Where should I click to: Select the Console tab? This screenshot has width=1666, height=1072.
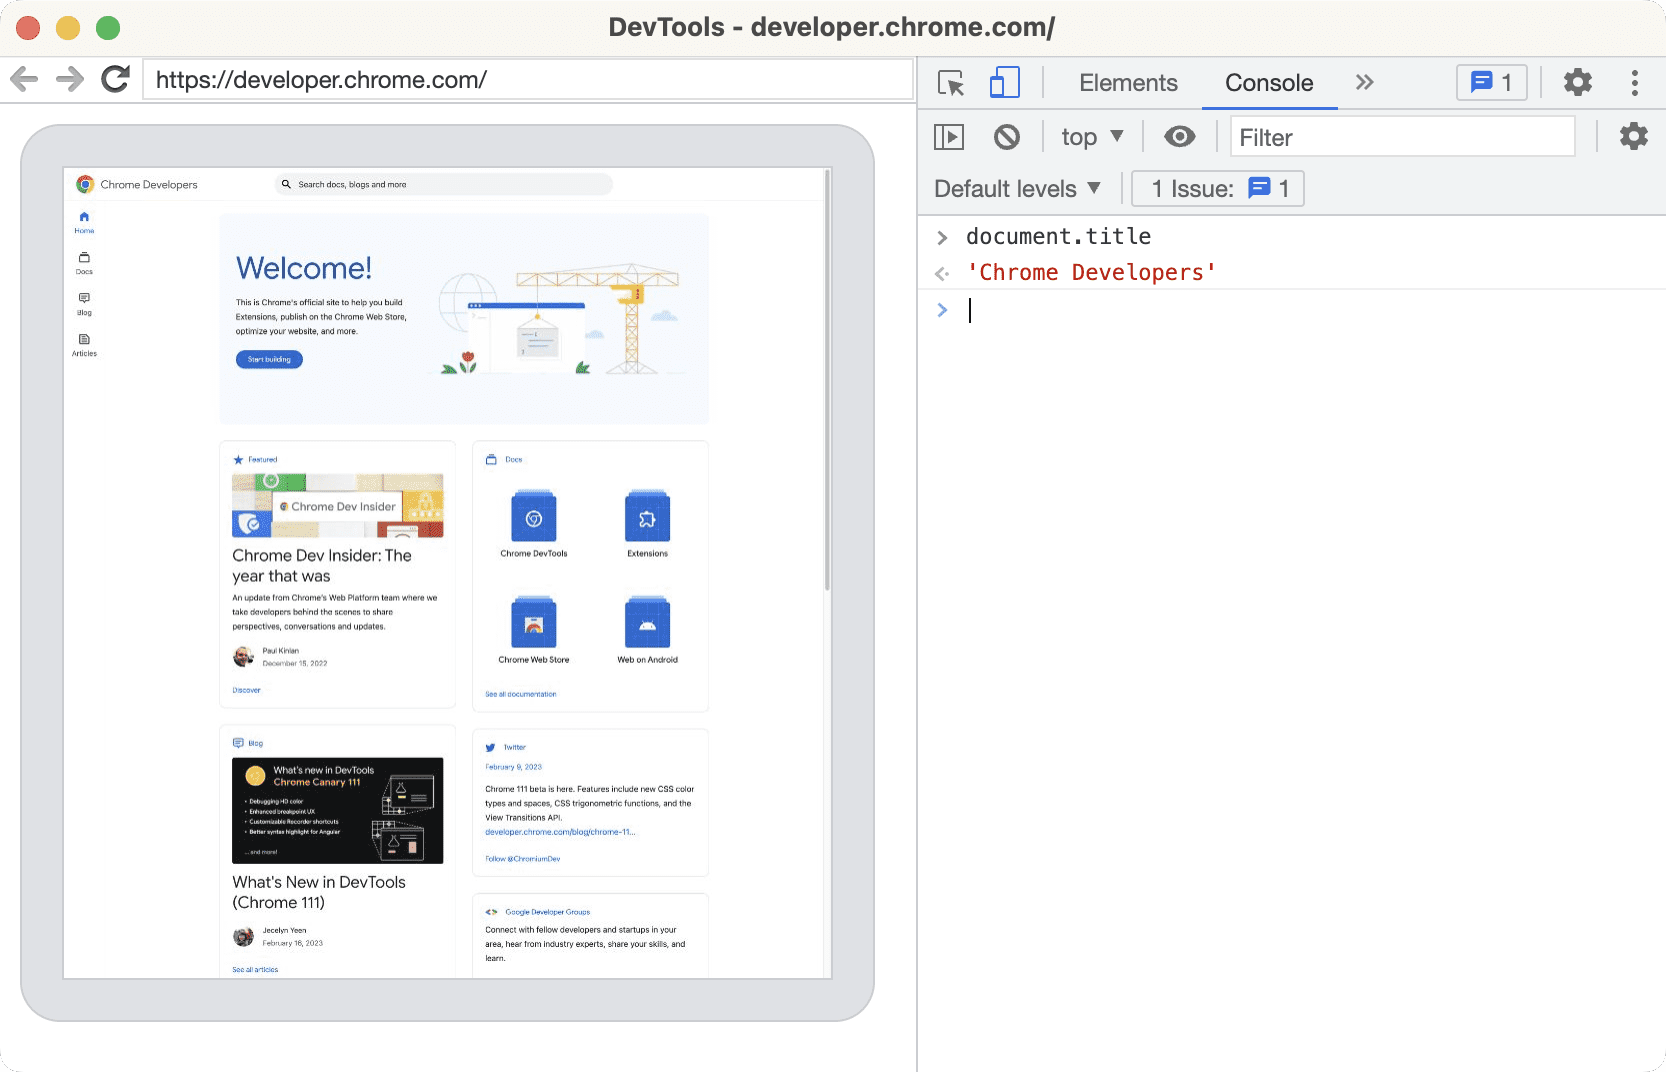tap(1268, 83)
